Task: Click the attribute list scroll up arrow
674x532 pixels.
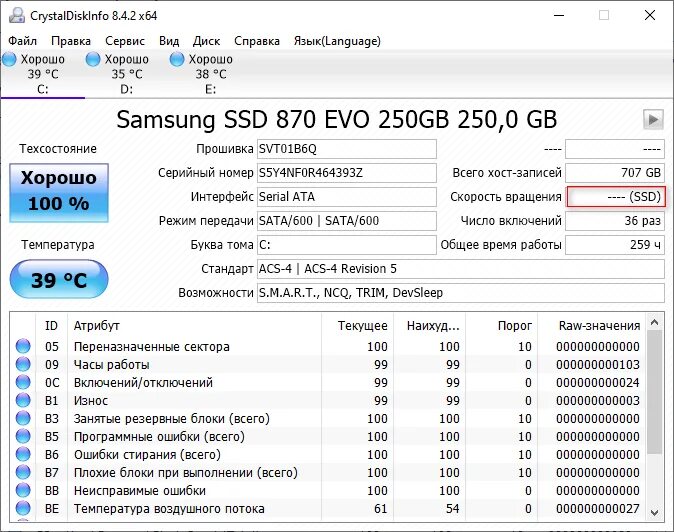Action: pyautogui.click(x=655, y=322)
